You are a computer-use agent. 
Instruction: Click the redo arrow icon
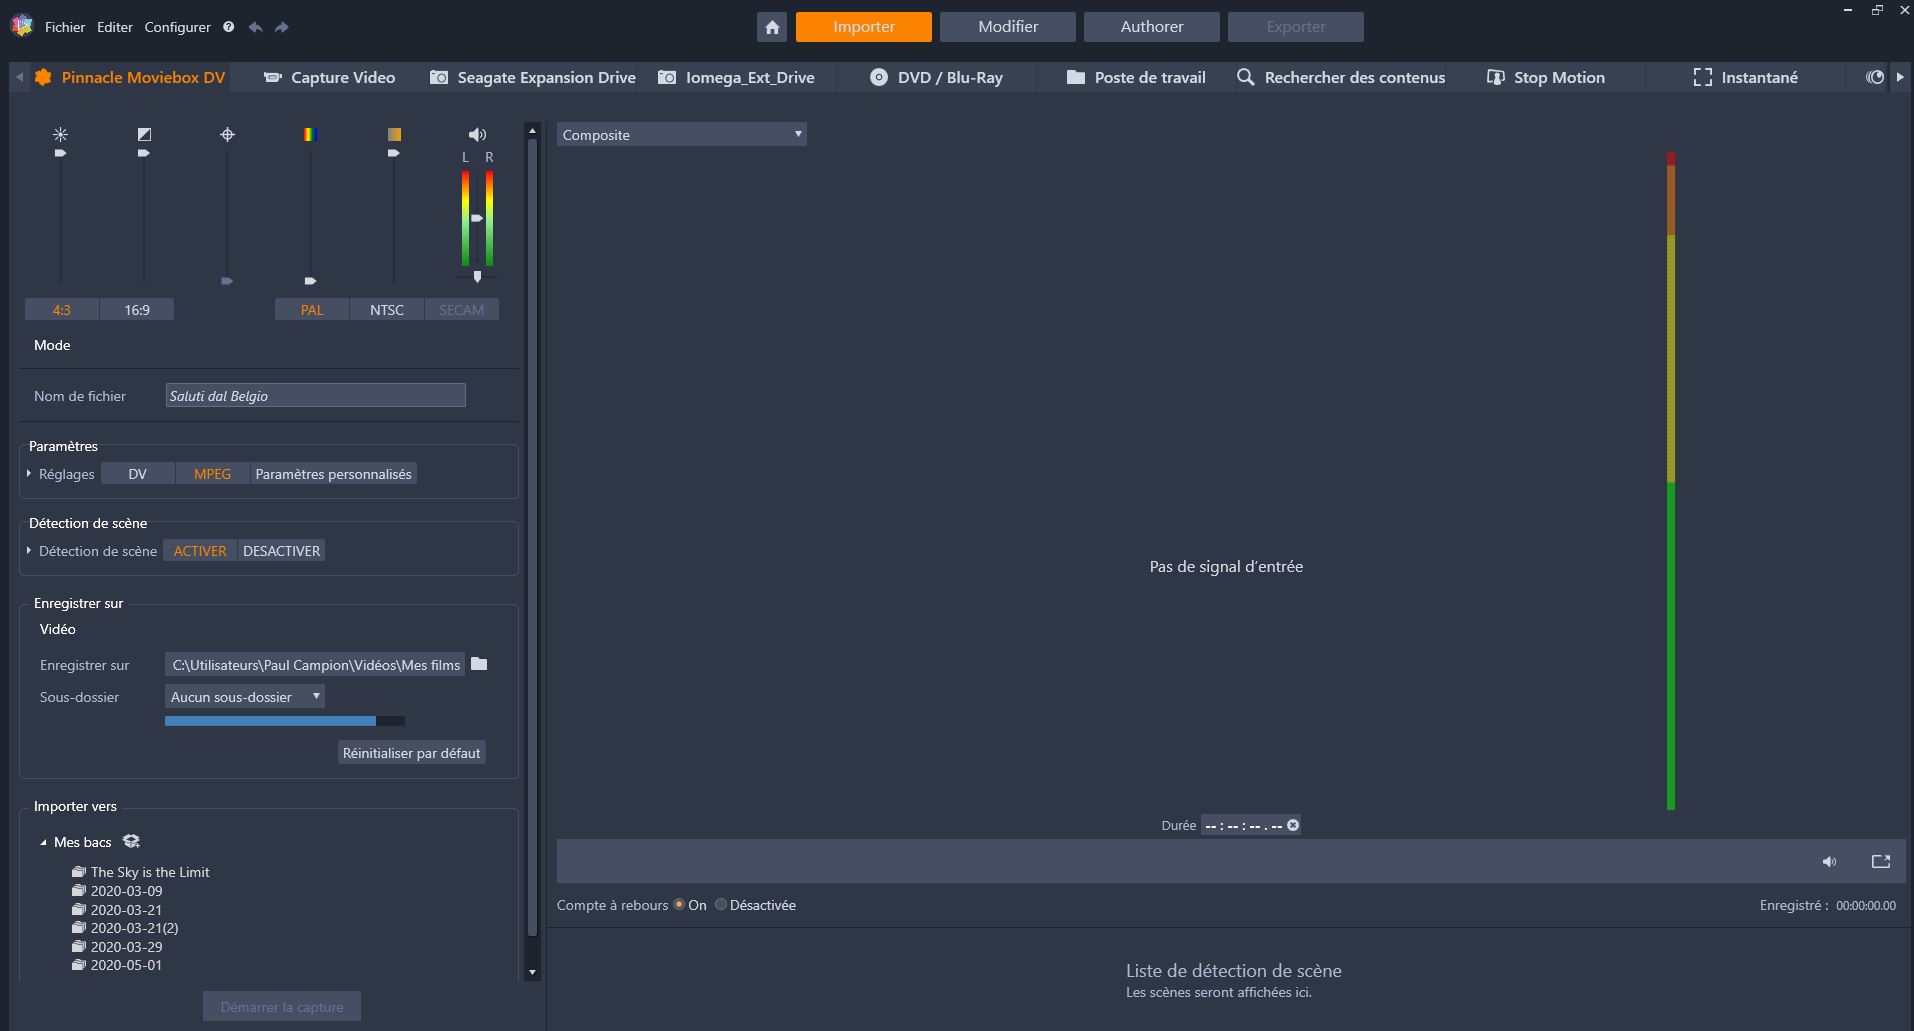click(282, 27)
